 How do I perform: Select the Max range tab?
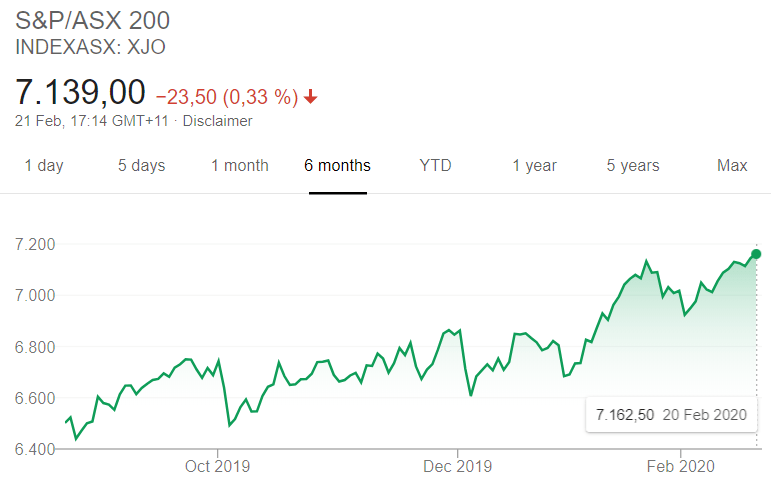point(732,166)
